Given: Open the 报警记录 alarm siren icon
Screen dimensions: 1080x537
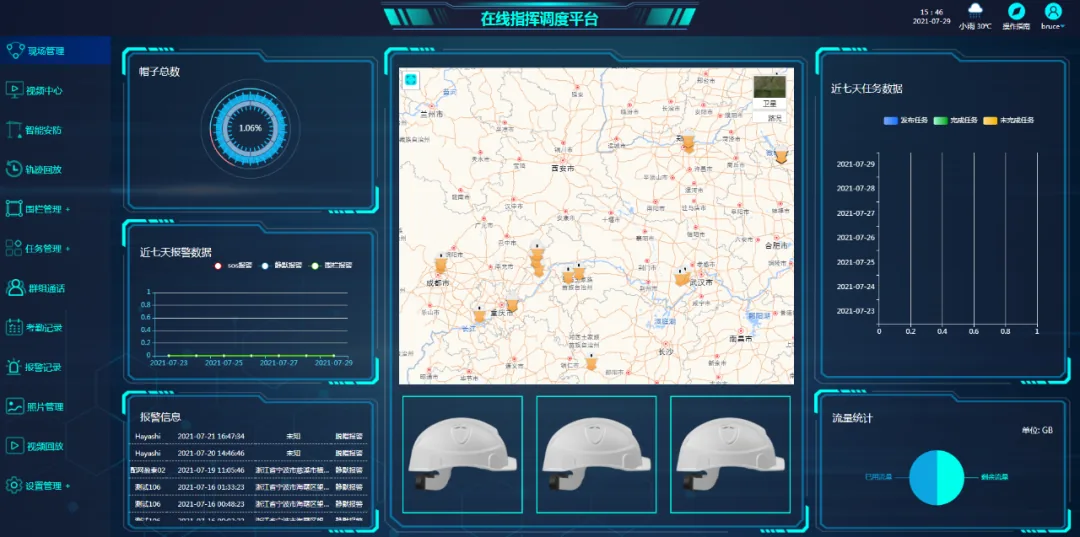Looking at the screenshot, I should [x=14, y=367].
